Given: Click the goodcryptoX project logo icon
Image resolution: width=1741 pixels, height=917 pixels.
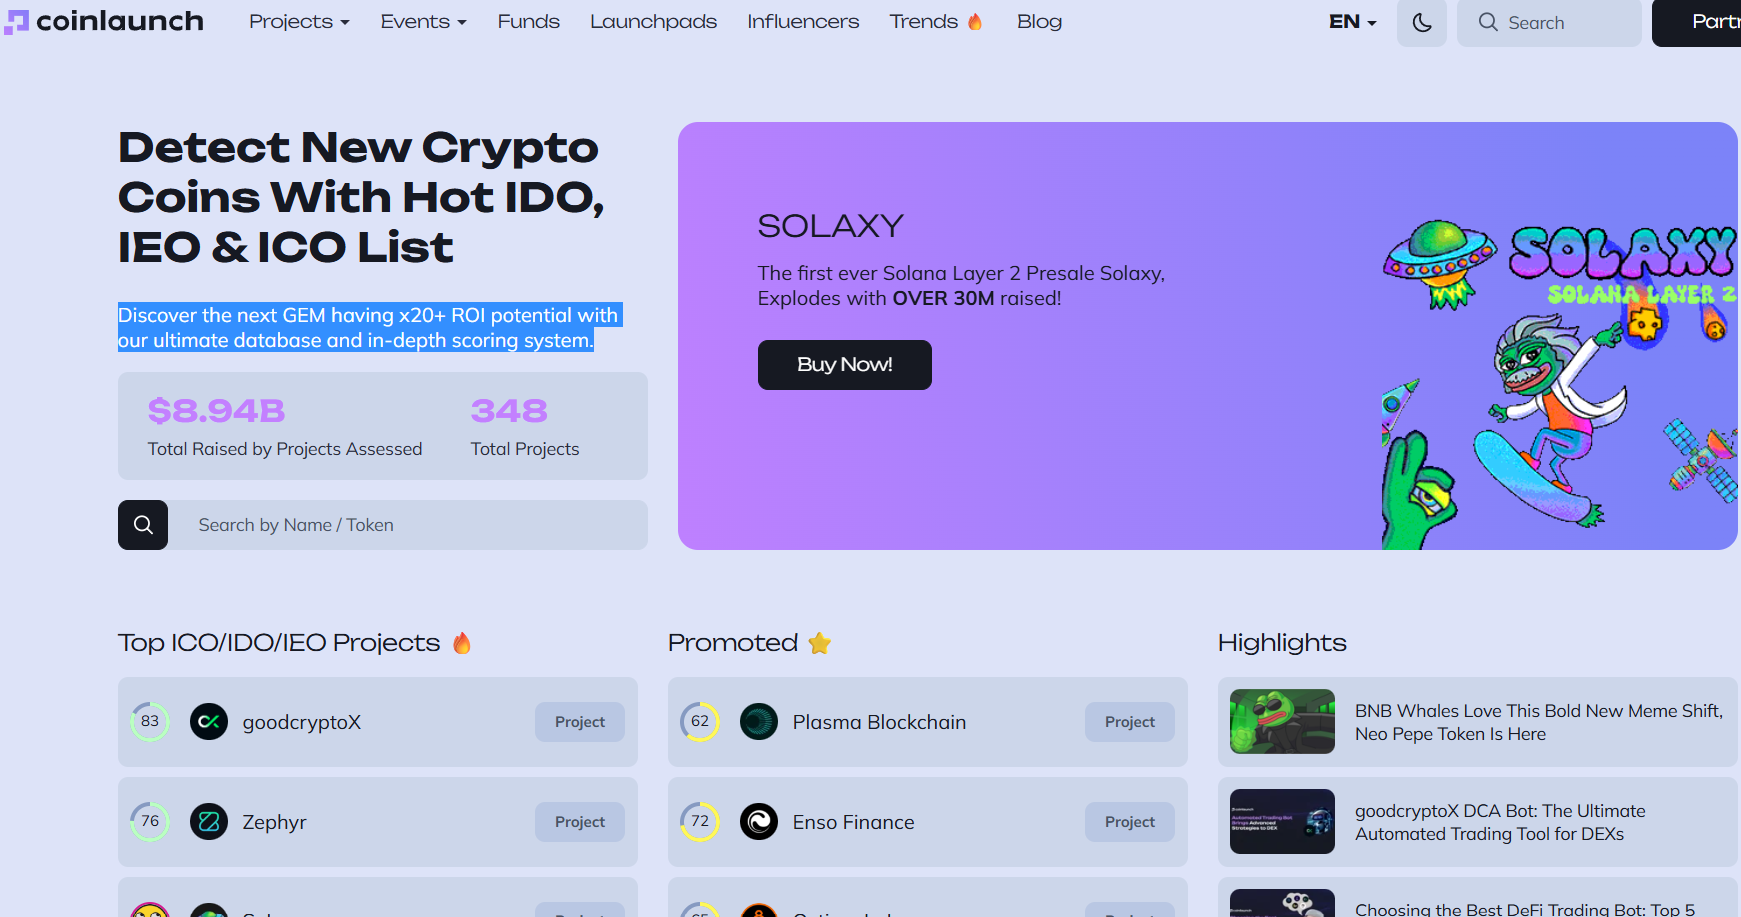Looking at the screenshot, I should click(x=209, y=722).
